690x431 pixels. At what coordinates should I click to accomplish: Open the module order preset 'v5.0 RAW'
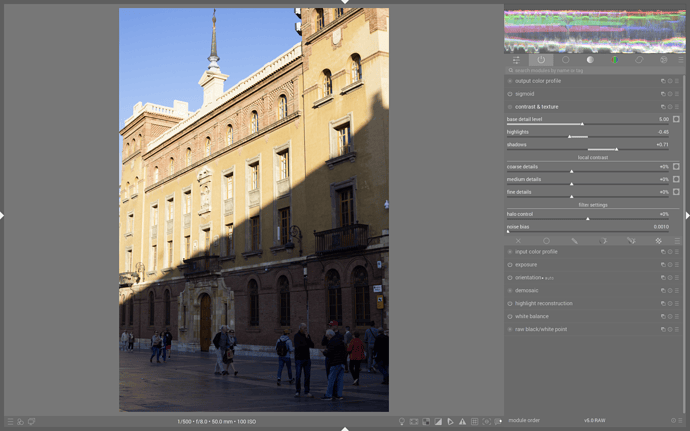click(595, 420)
